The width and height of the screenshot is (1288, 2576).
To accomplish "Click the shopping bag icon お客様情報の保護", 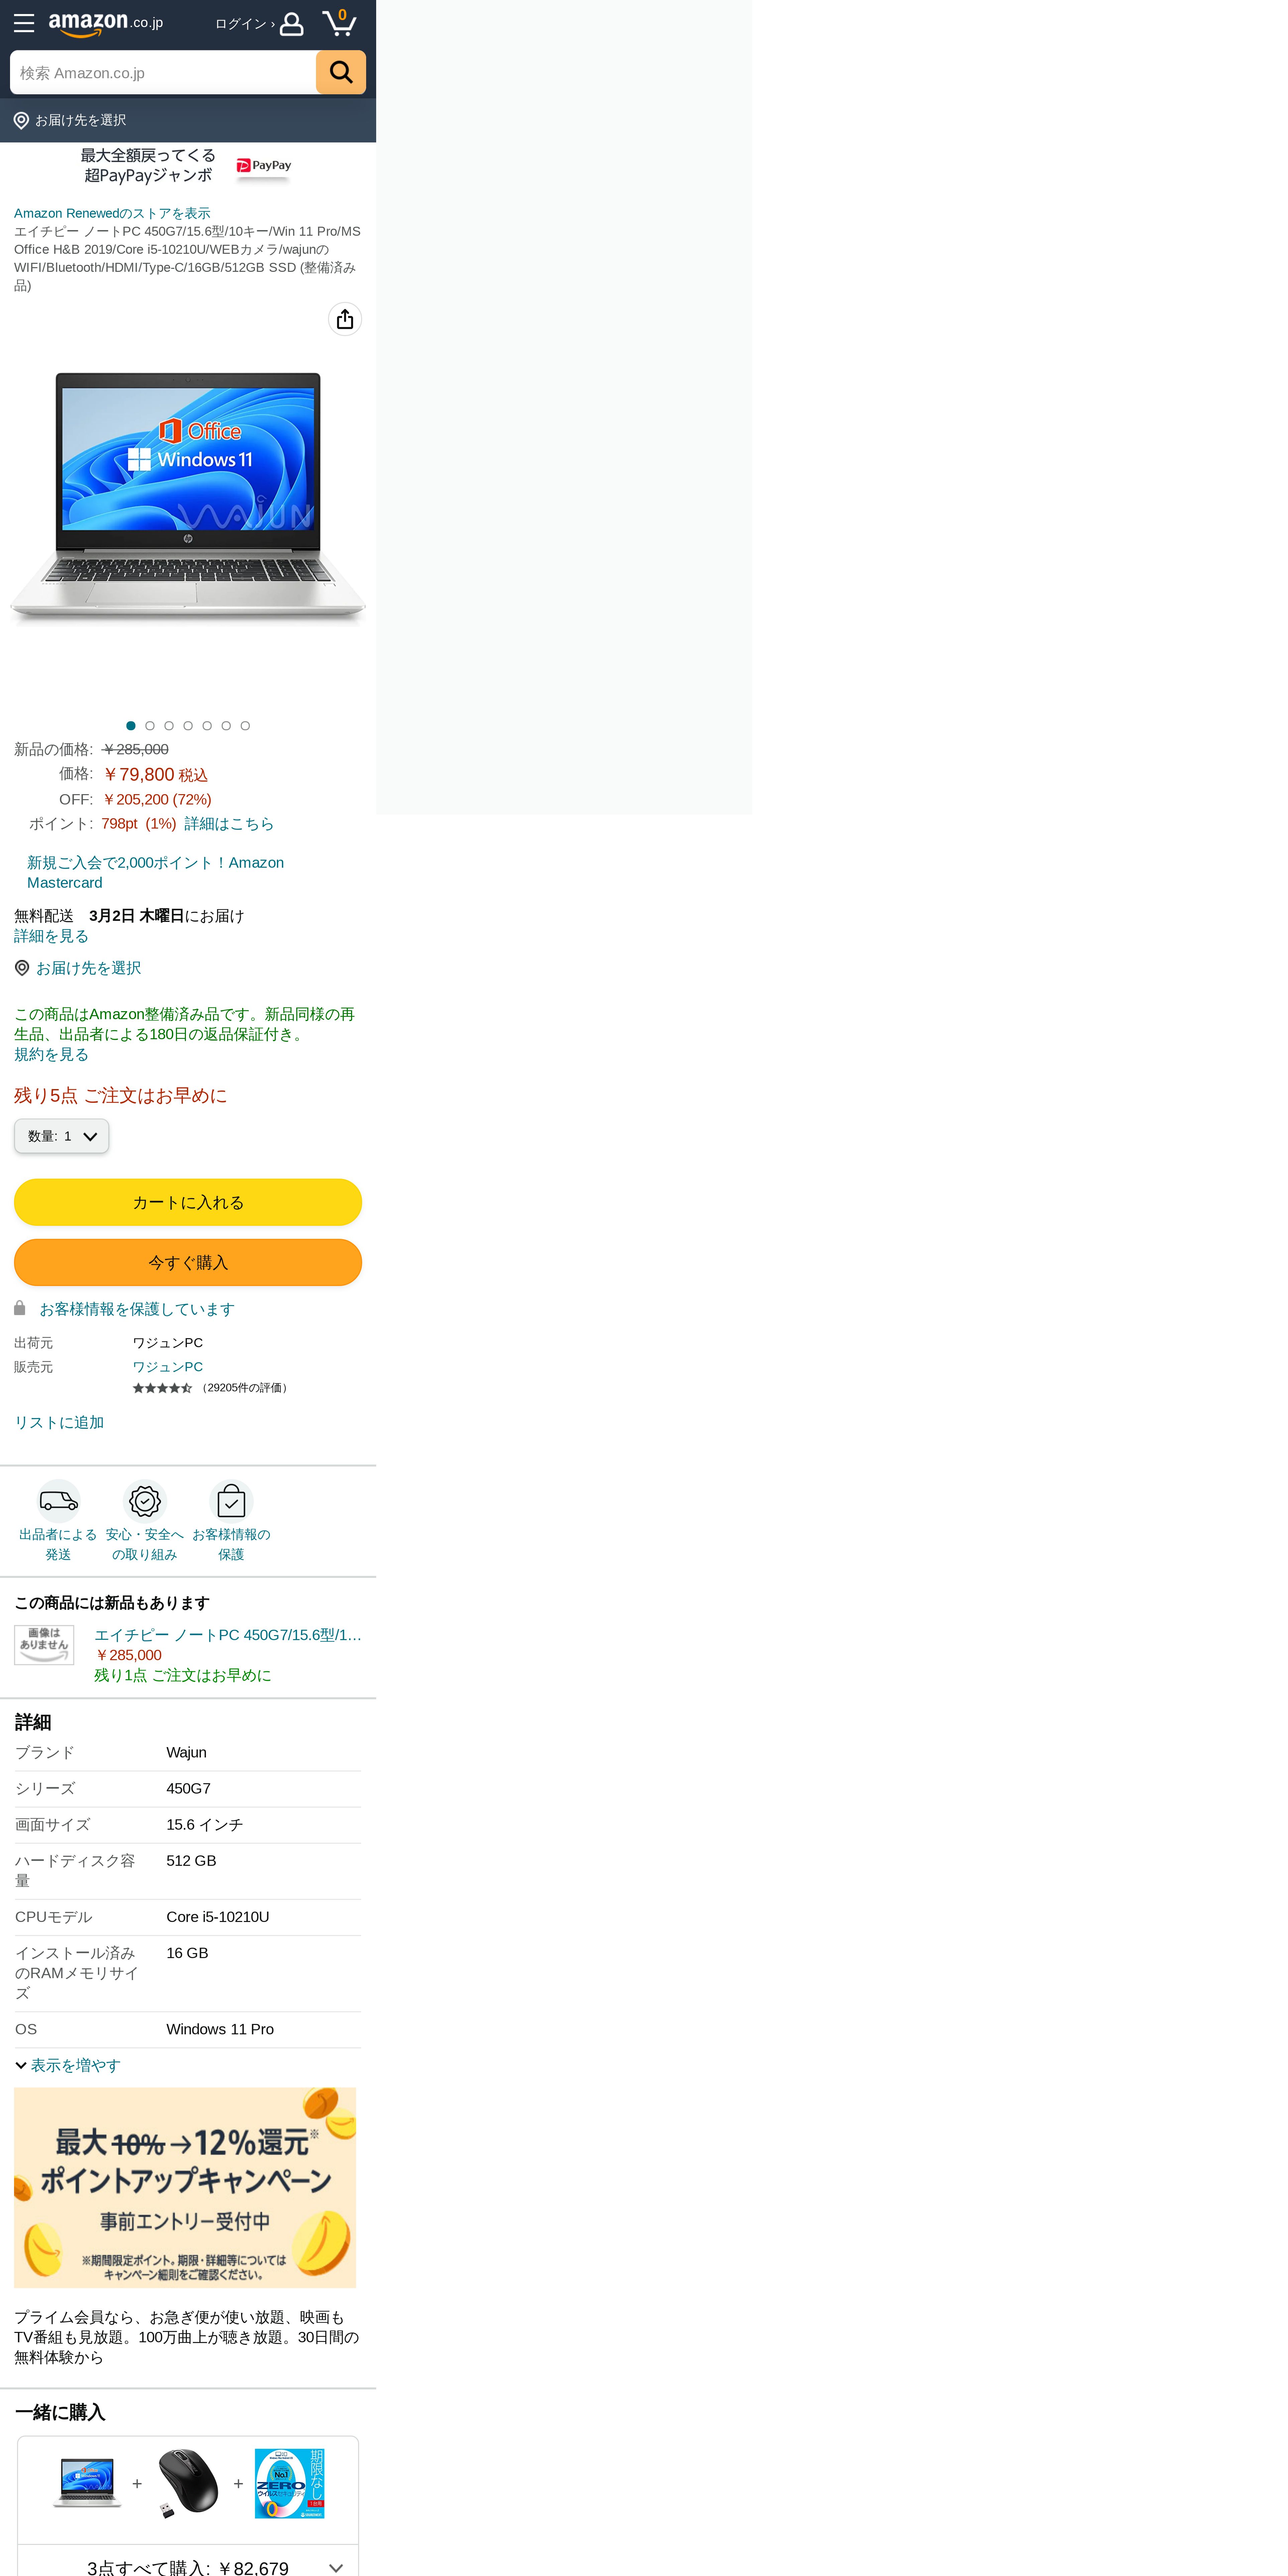I will 231,1501.
